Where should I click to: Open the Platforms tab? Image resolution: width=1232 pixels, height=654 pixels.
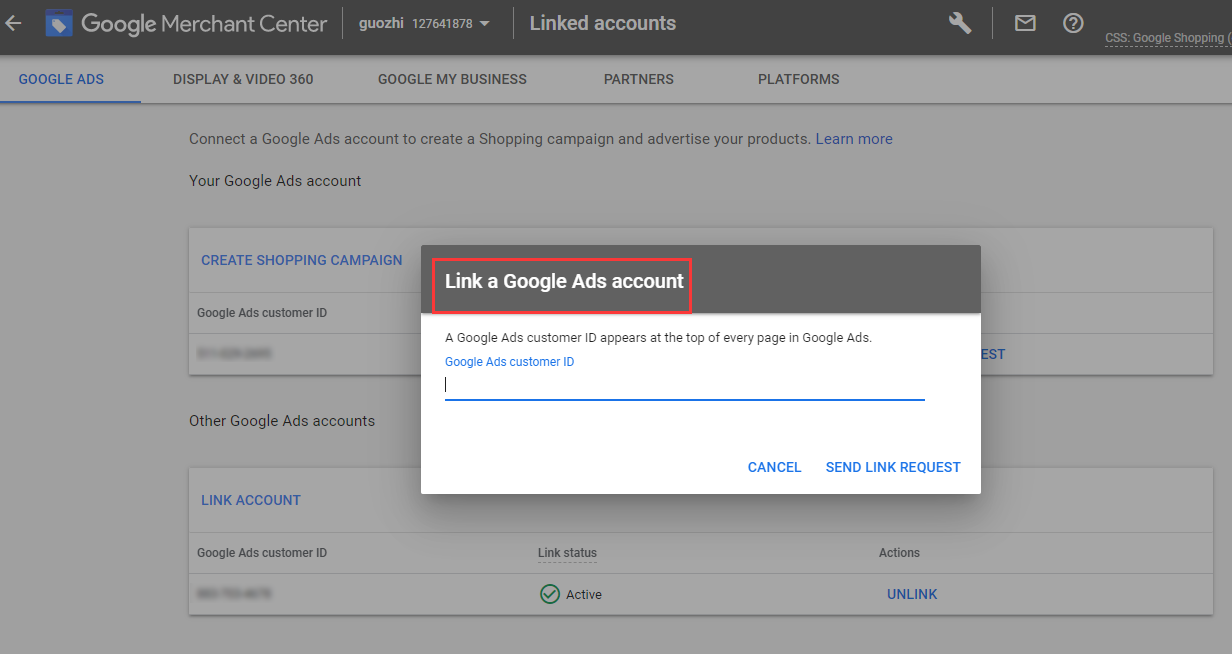(x=798, y=79)
